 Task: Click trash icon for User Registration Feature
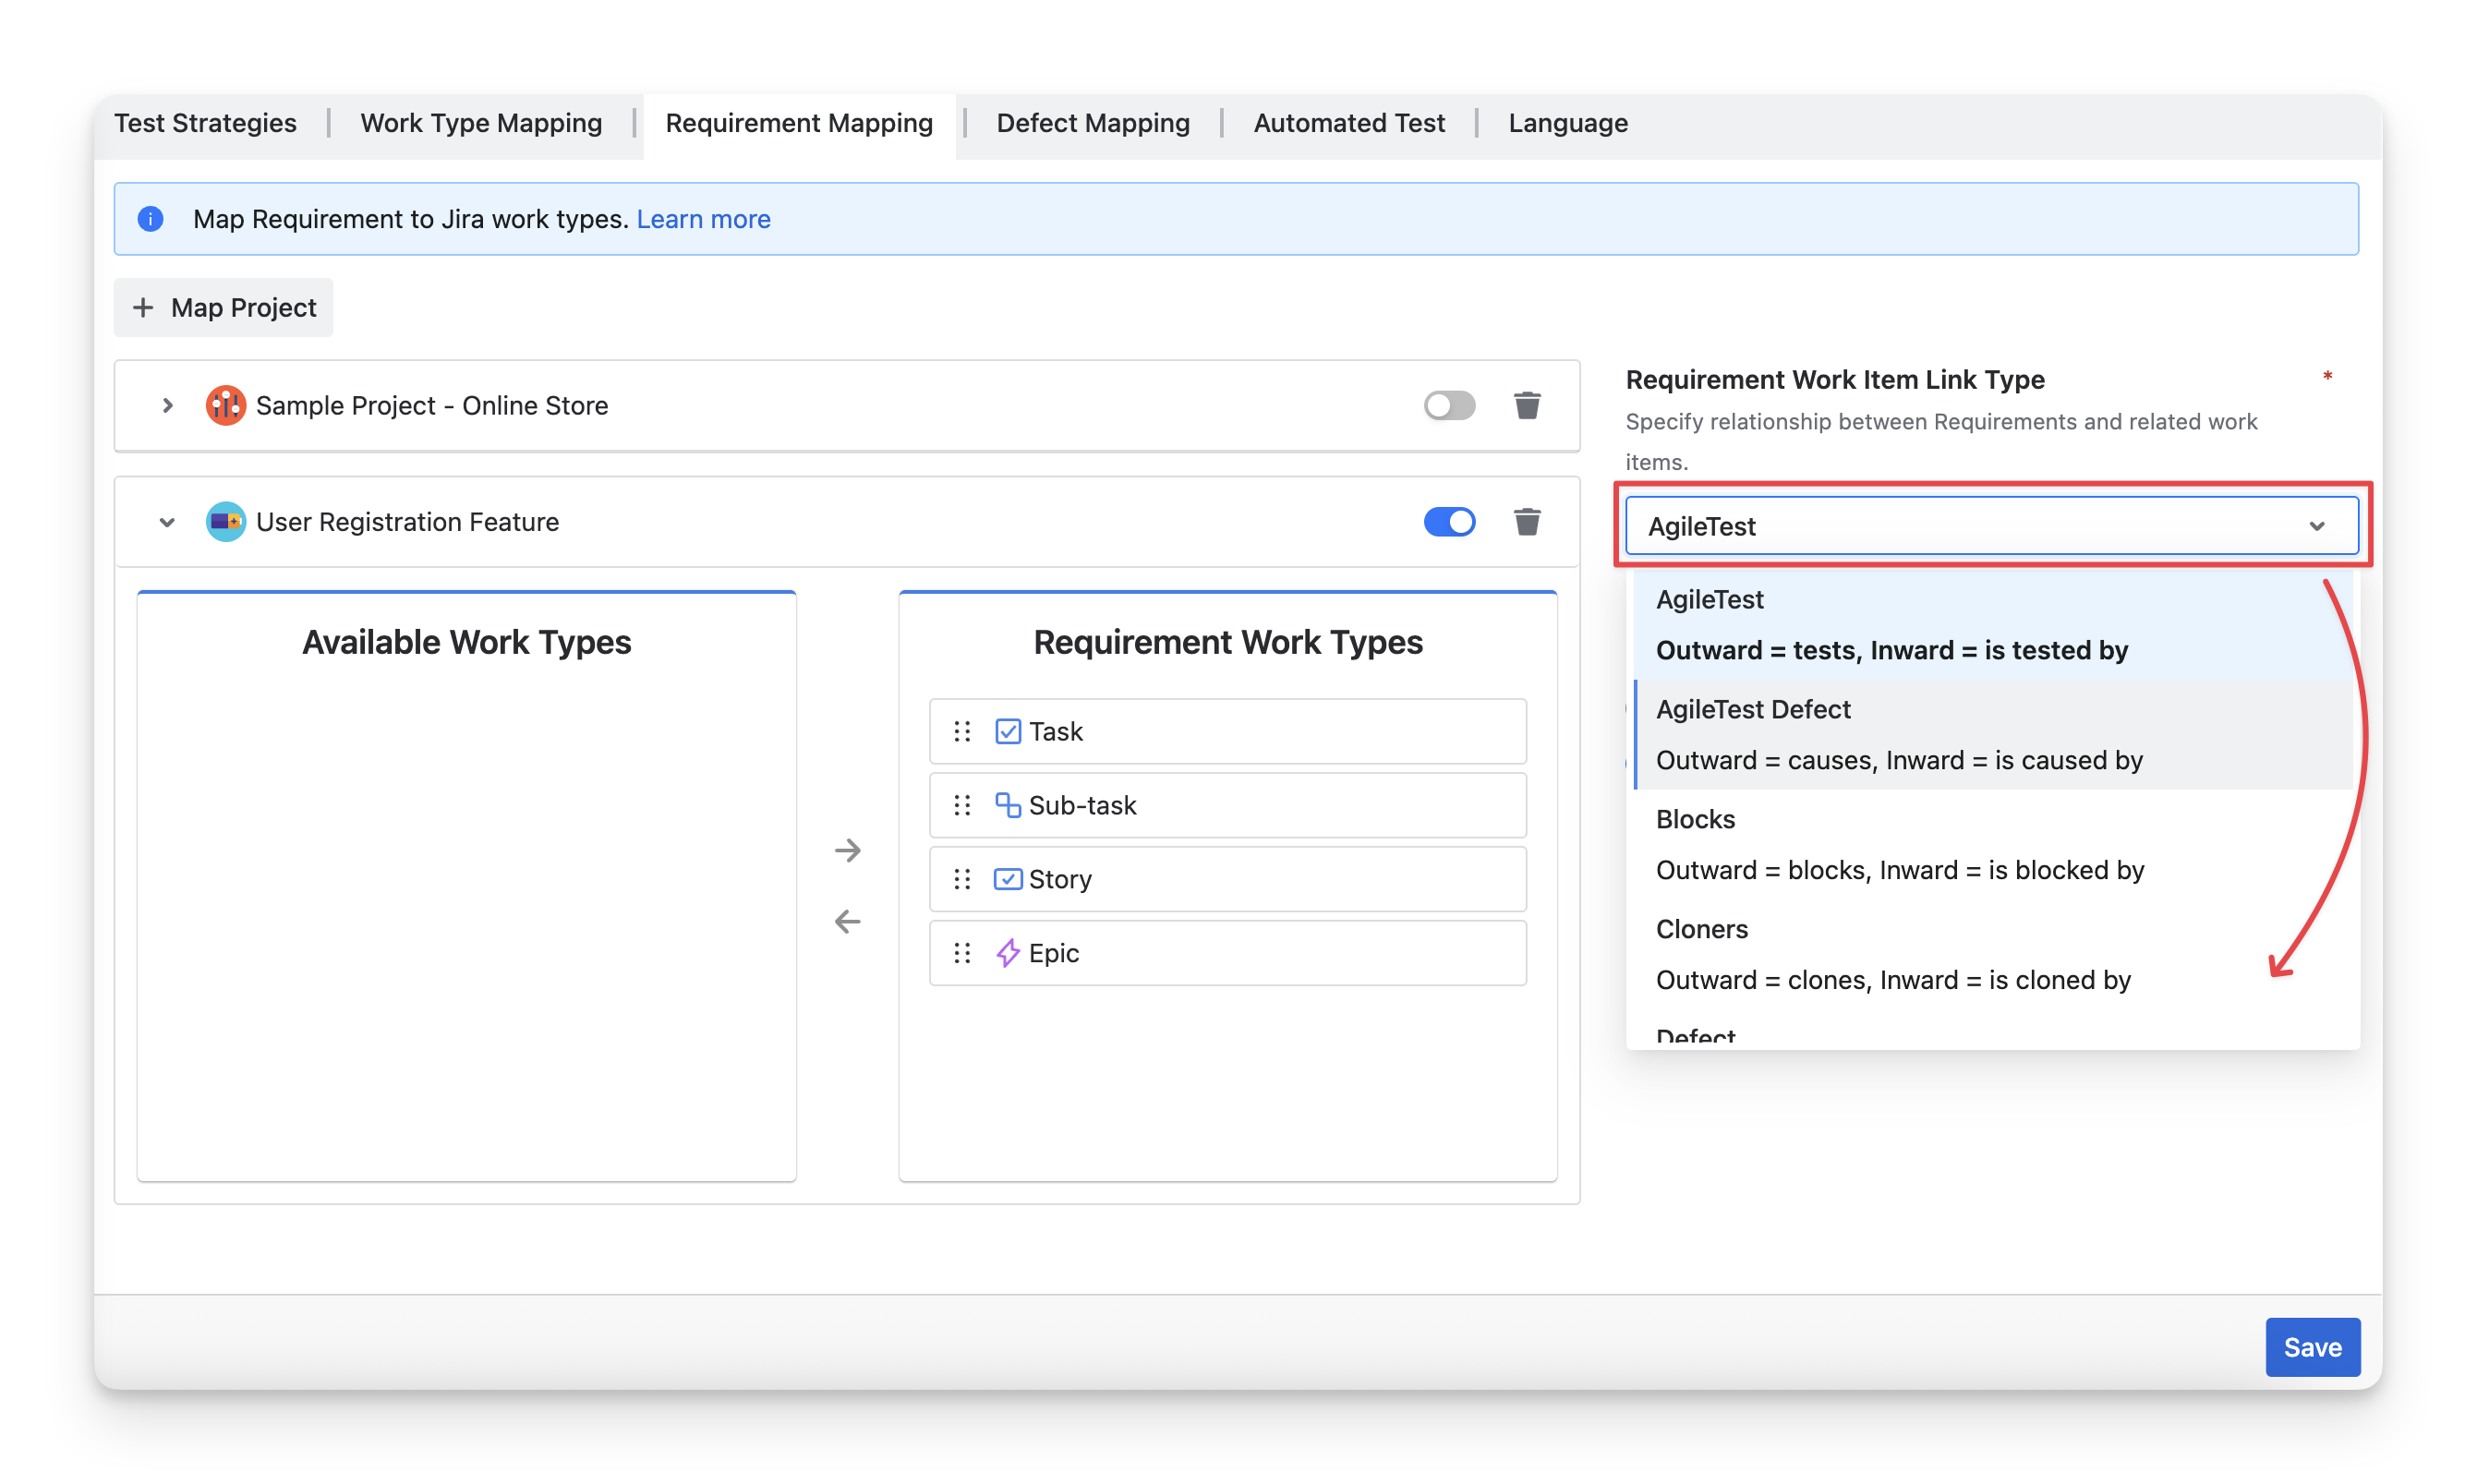pyautogui.click(x=1526, y=522)
